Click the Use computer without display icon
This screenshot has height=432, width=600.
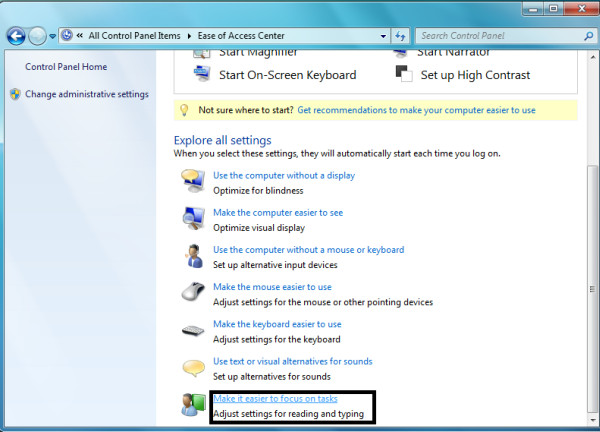[x=193, y=181]
